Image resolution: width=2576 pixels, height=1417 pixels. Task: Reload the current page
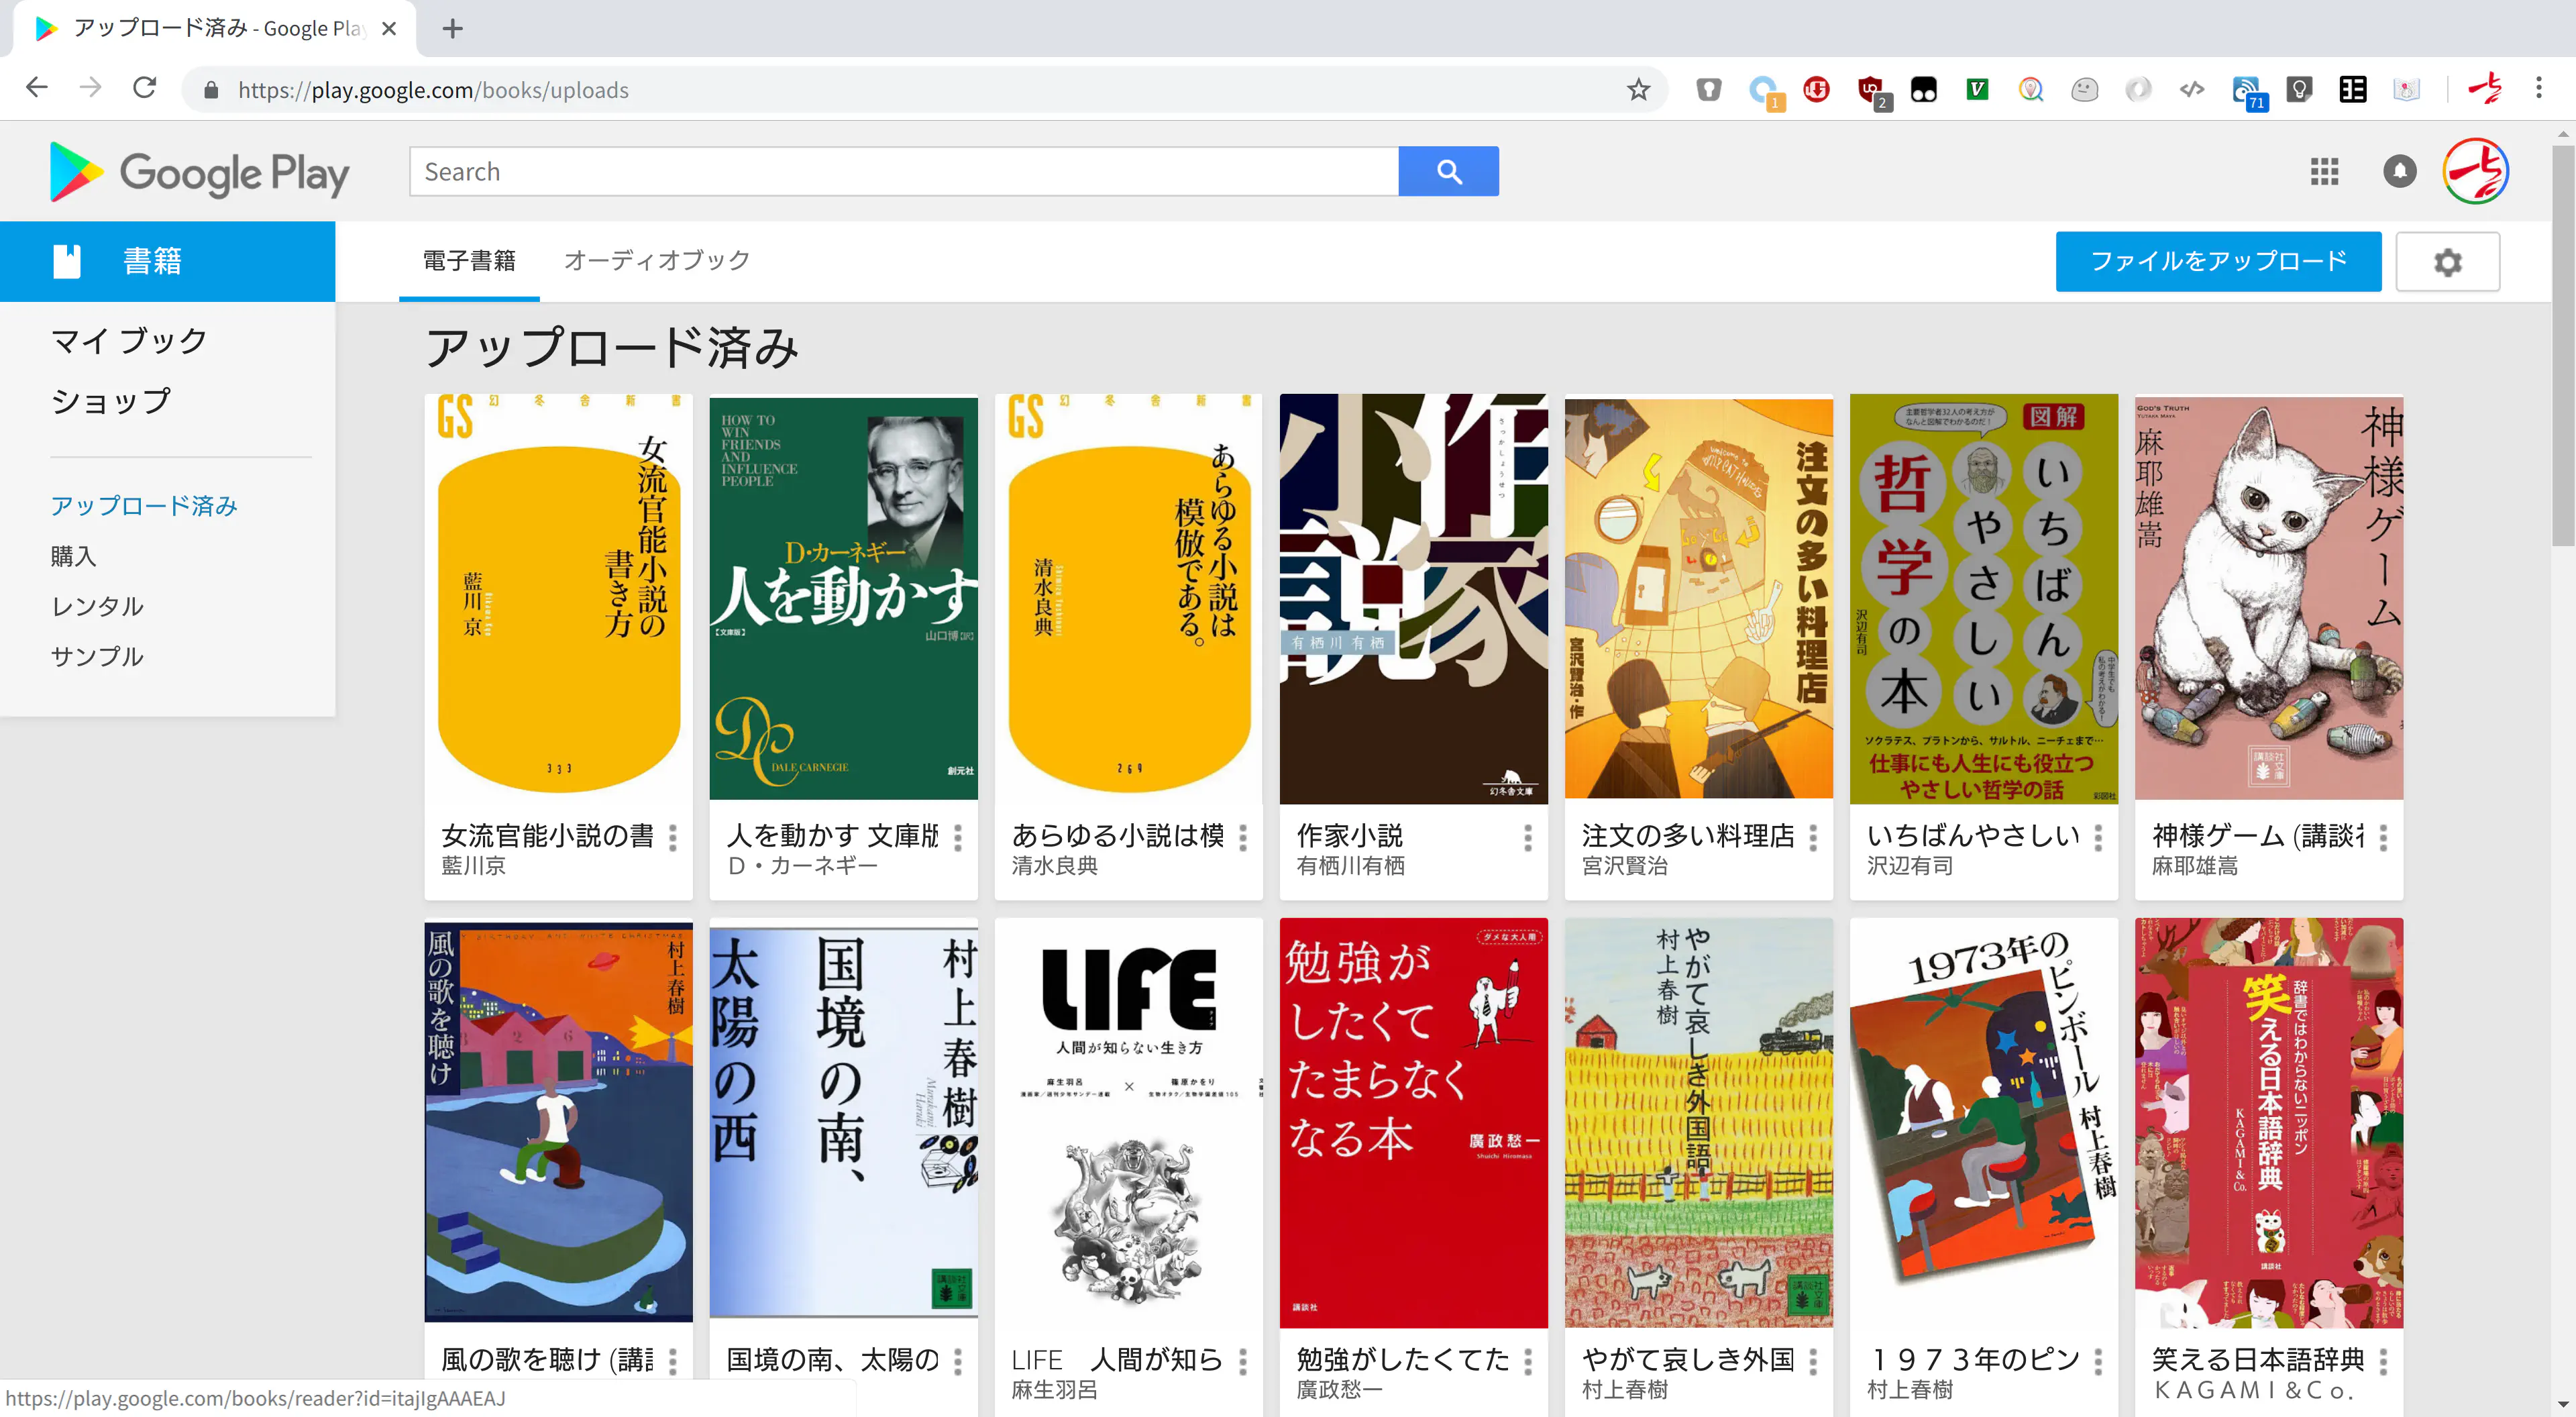[x=144, y=87]
